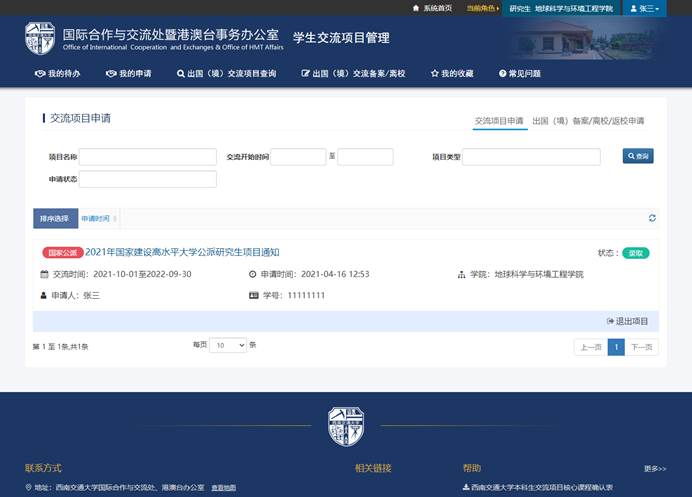This screenshot has height=497, width=692.
Task: Click the 退出项目 button
Action: click(627, 321)
